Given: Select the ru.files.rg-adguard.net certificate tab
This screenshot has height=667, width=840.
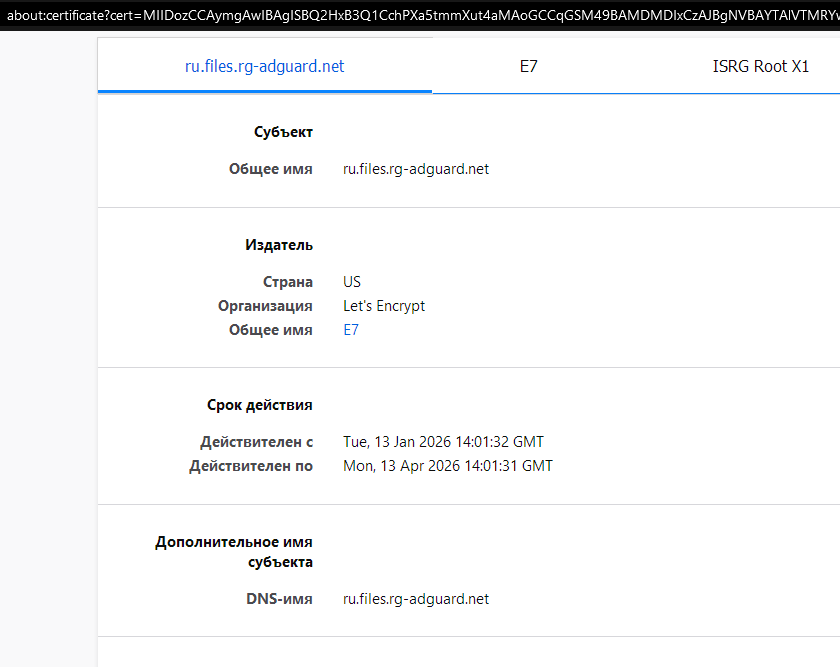Looking at the screenshot, I should (265, 67).
